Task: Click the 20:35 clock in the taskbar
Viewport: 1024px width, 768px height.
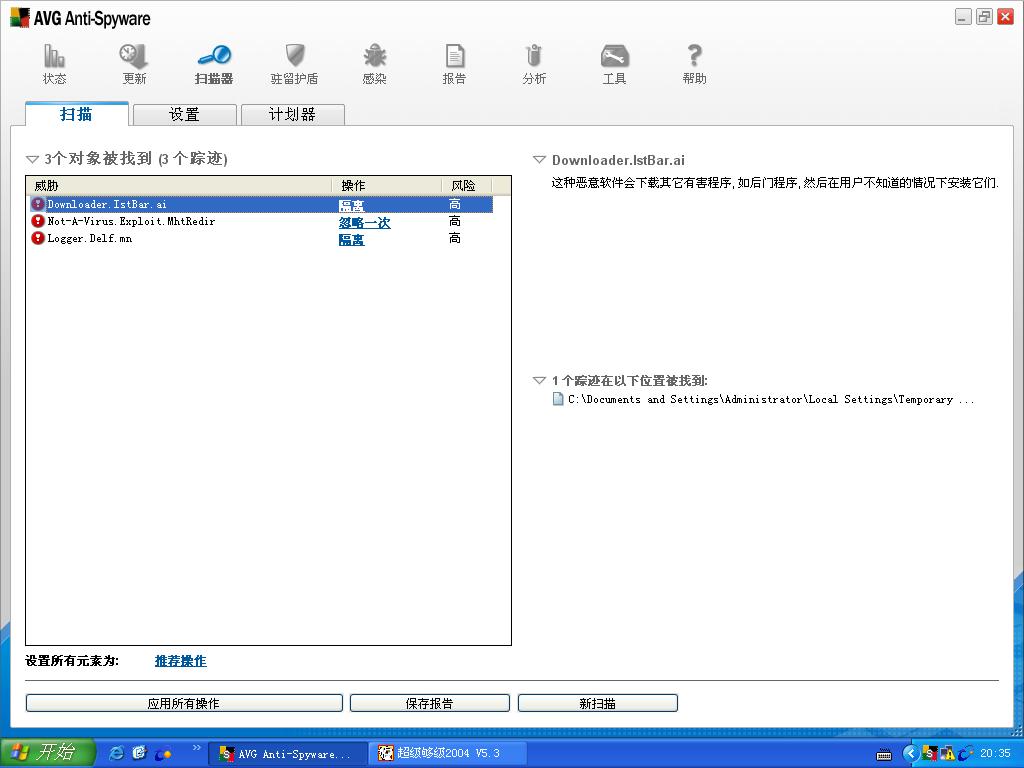Action: 995,754
